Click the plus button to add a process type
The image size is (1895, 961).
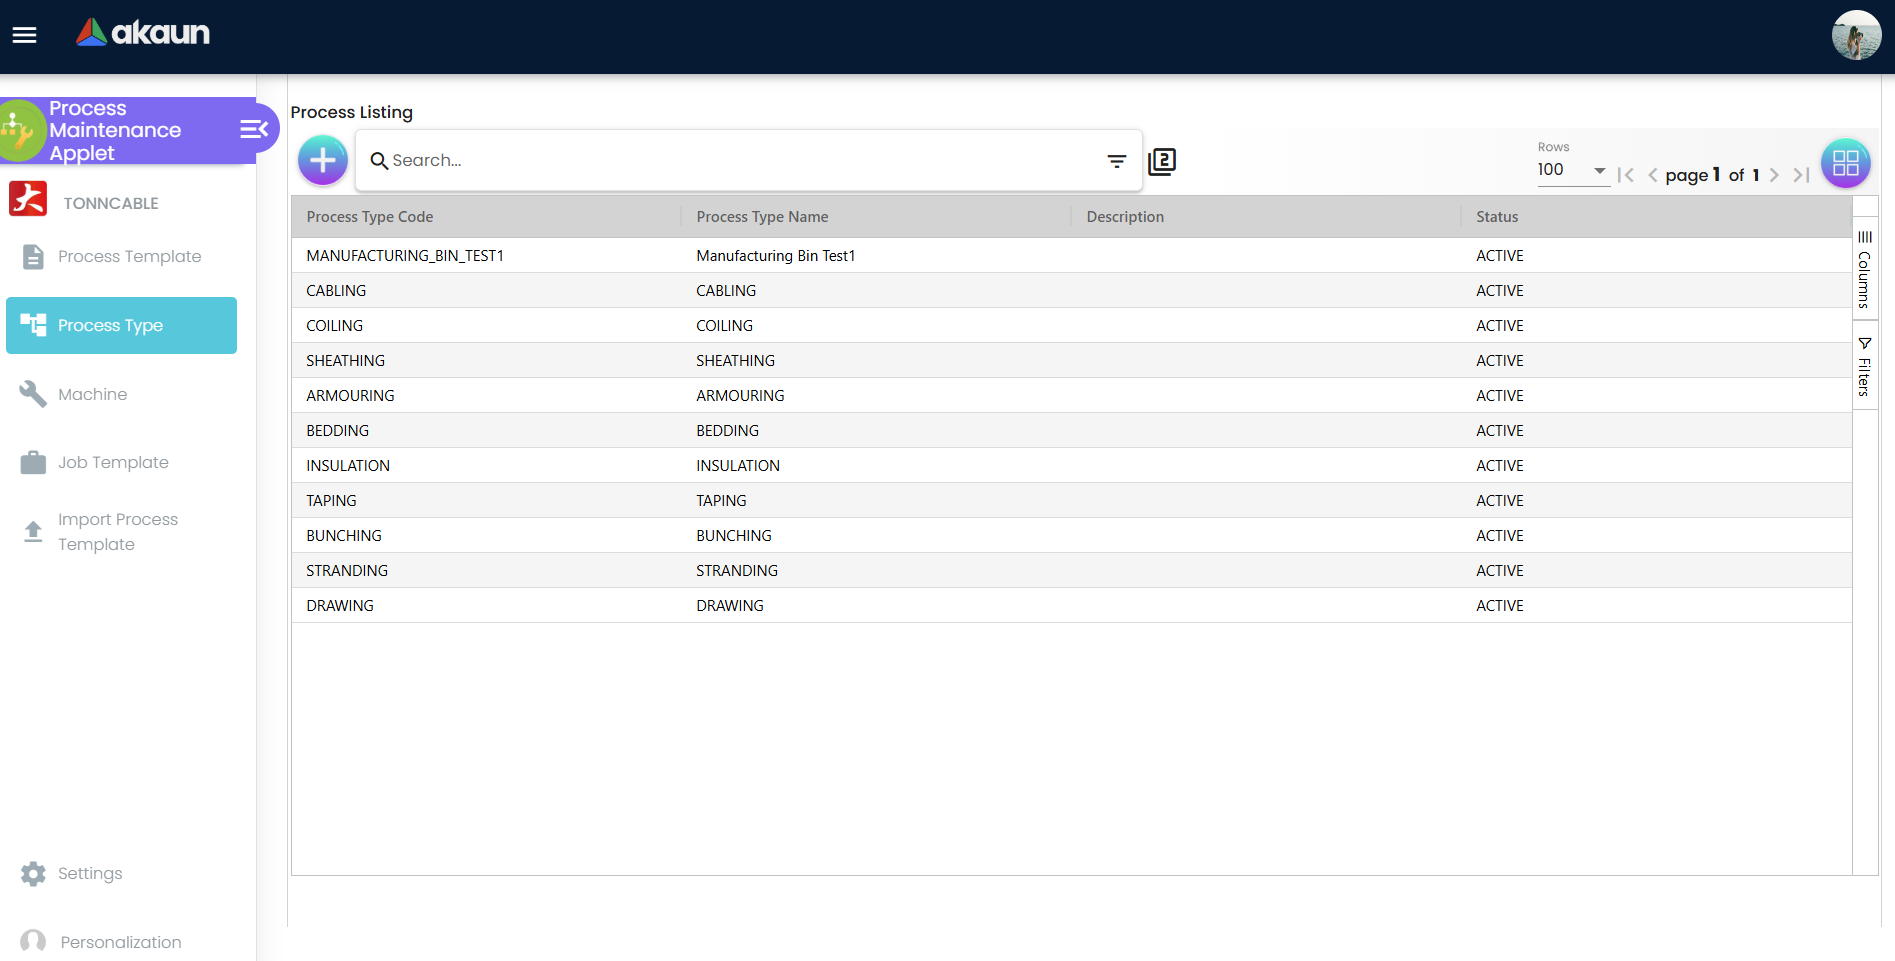(x=322, y=160)
